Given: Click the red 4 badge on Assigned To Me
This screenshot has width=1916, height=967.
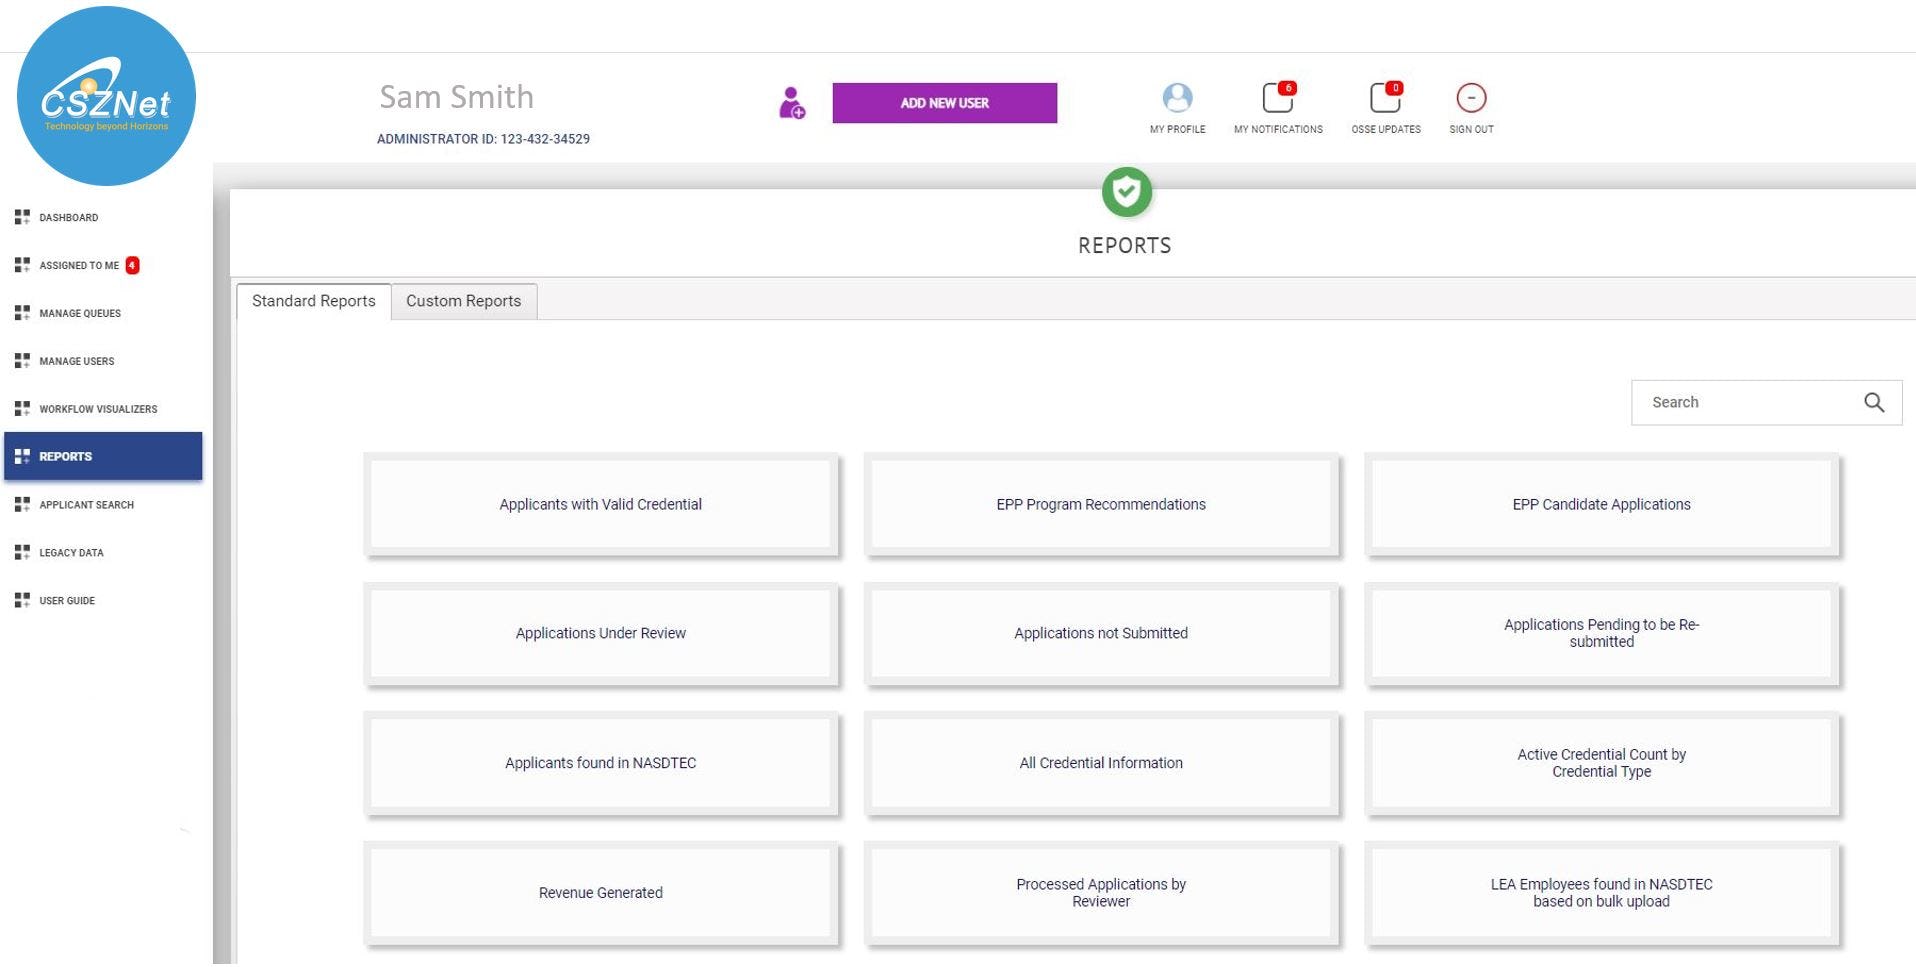Looking at the screenshot, I should tap(132, 265).
